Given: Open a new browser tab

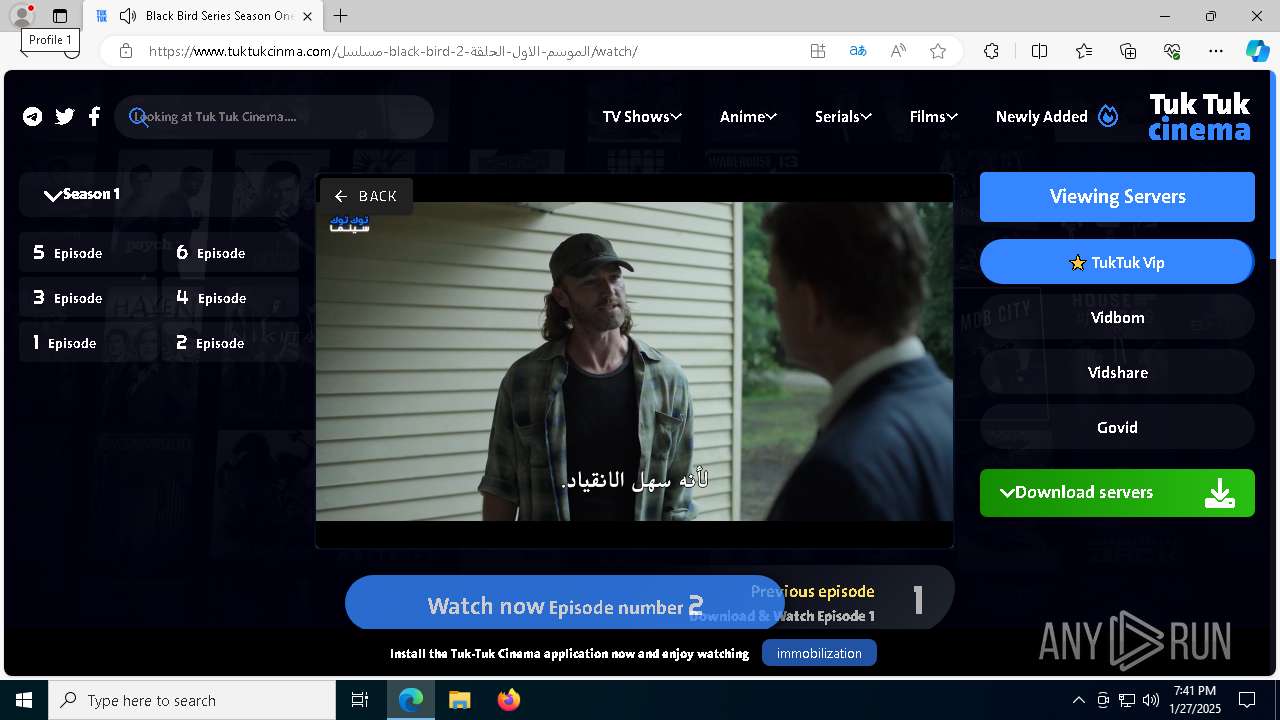Looking at the screenshot, I should (x=341, y=16).
